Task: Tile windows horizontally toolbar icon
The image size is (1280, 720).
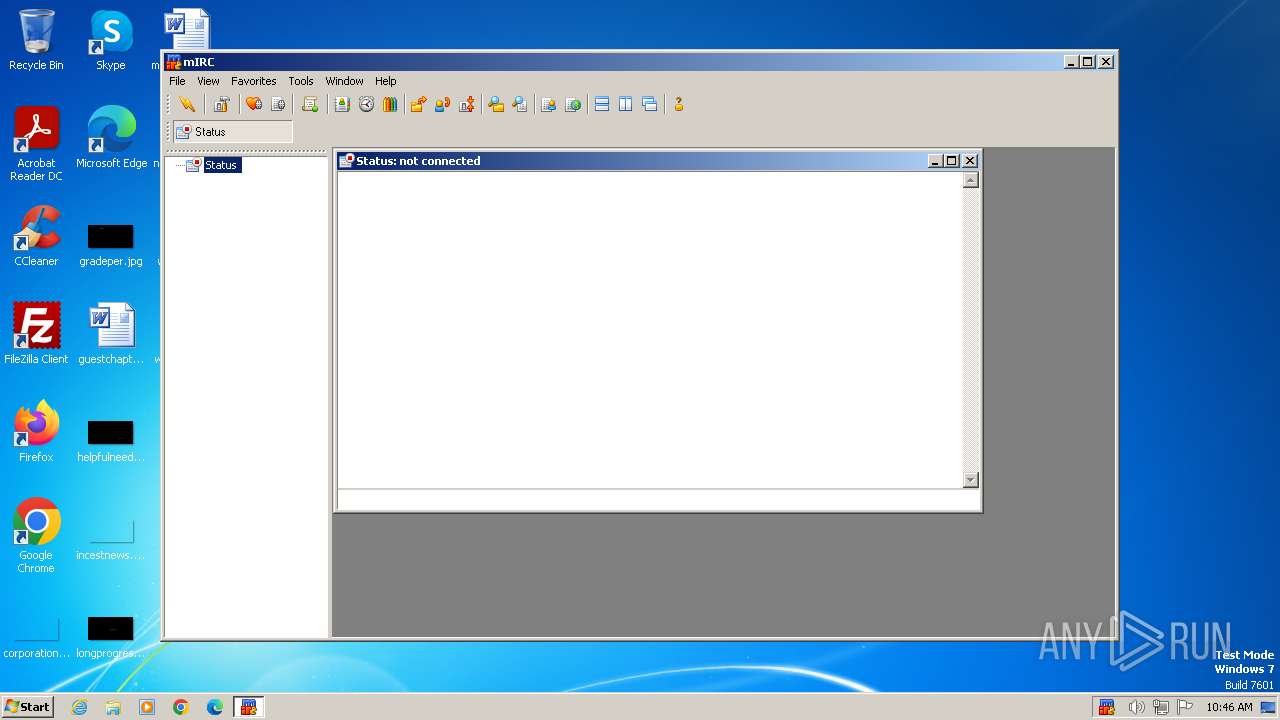Action: 602,104
